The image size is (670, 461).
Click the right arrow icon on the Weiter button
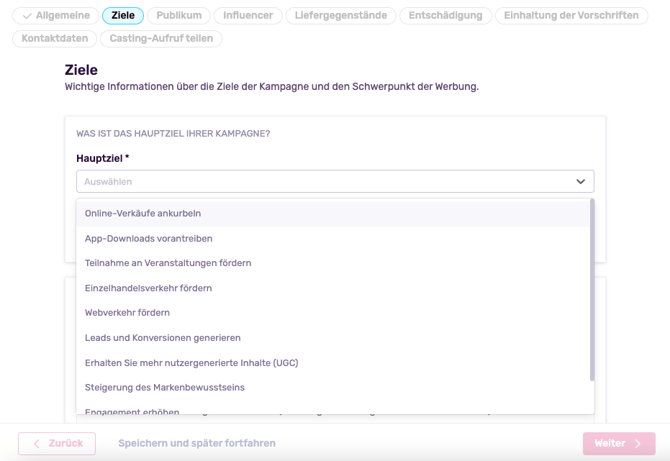point(638,443)
